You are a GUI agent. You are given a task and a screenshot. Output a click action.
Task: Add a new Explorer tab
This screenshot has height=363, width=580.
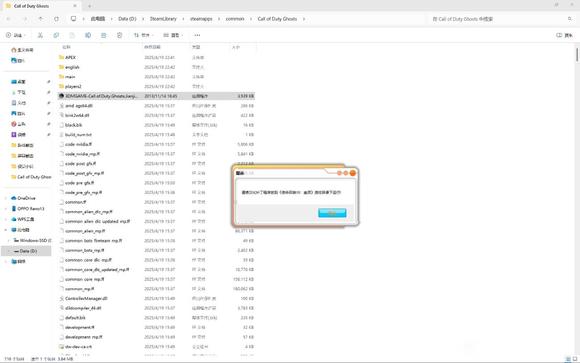[89, 6]
